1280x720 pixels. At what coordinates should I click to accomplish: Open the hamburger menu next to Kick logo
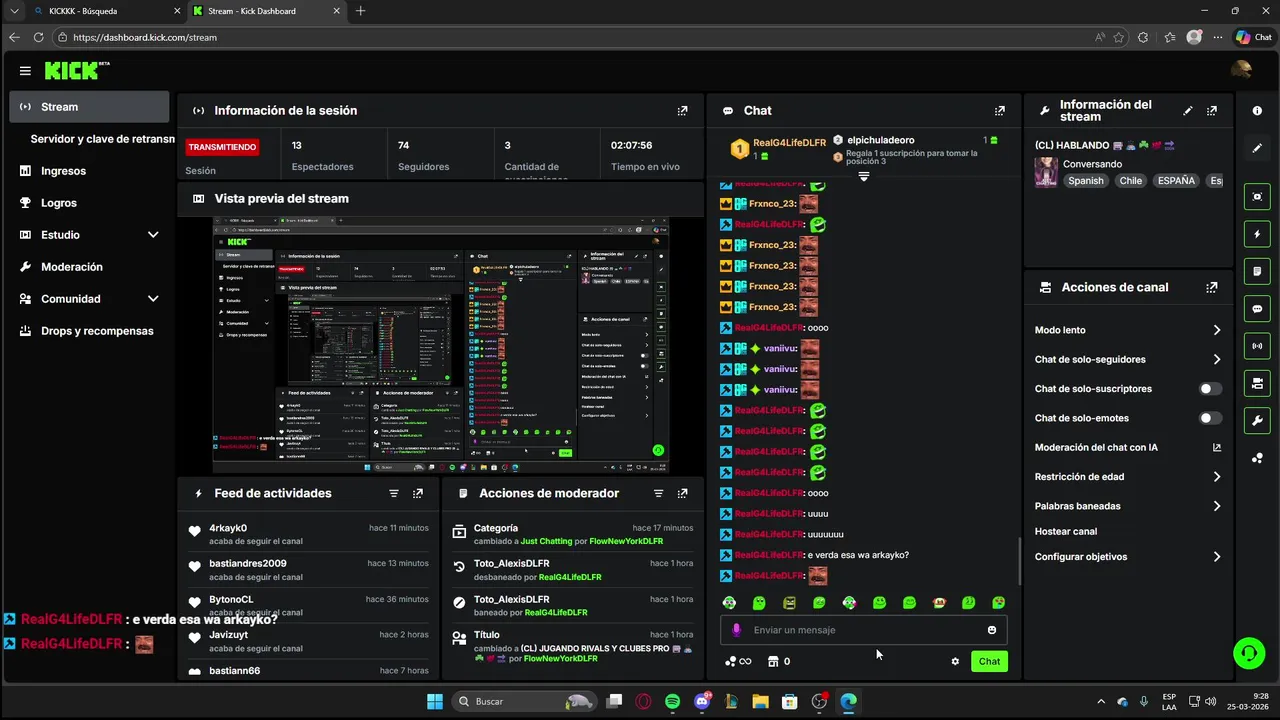tap(25, 71)
